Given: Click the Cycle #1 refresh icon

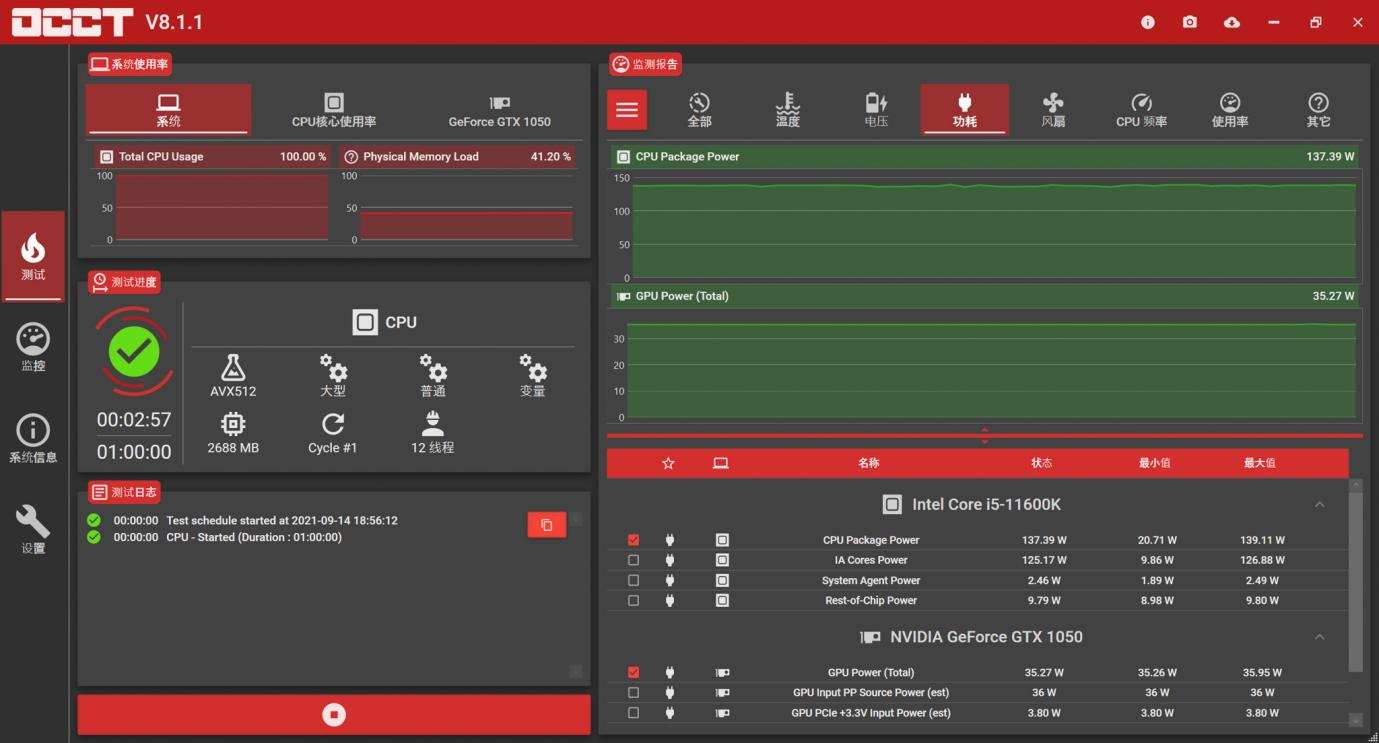Looking at the screenshot, I should [x=333, y=424].
